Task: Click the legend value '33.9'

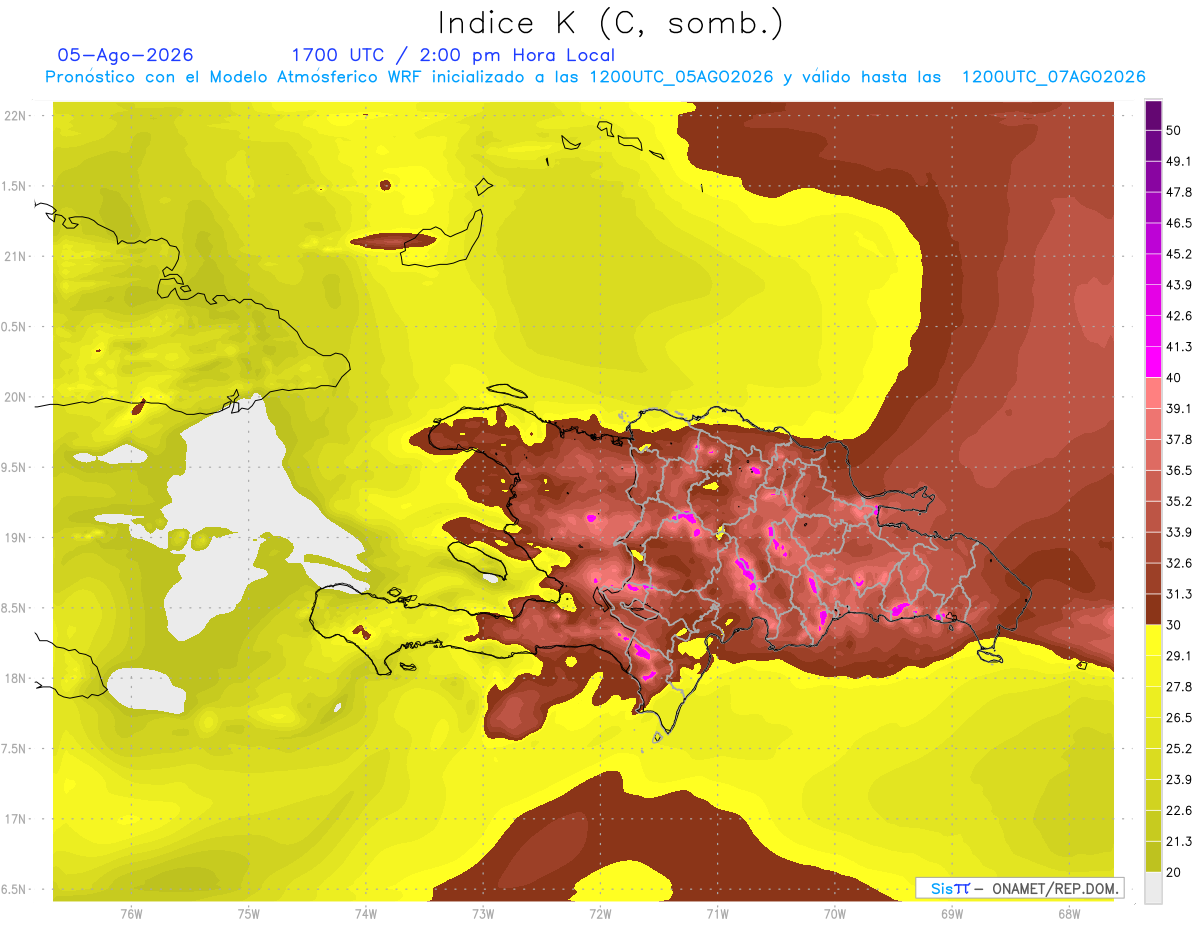Action: (x=1179, y=532)
